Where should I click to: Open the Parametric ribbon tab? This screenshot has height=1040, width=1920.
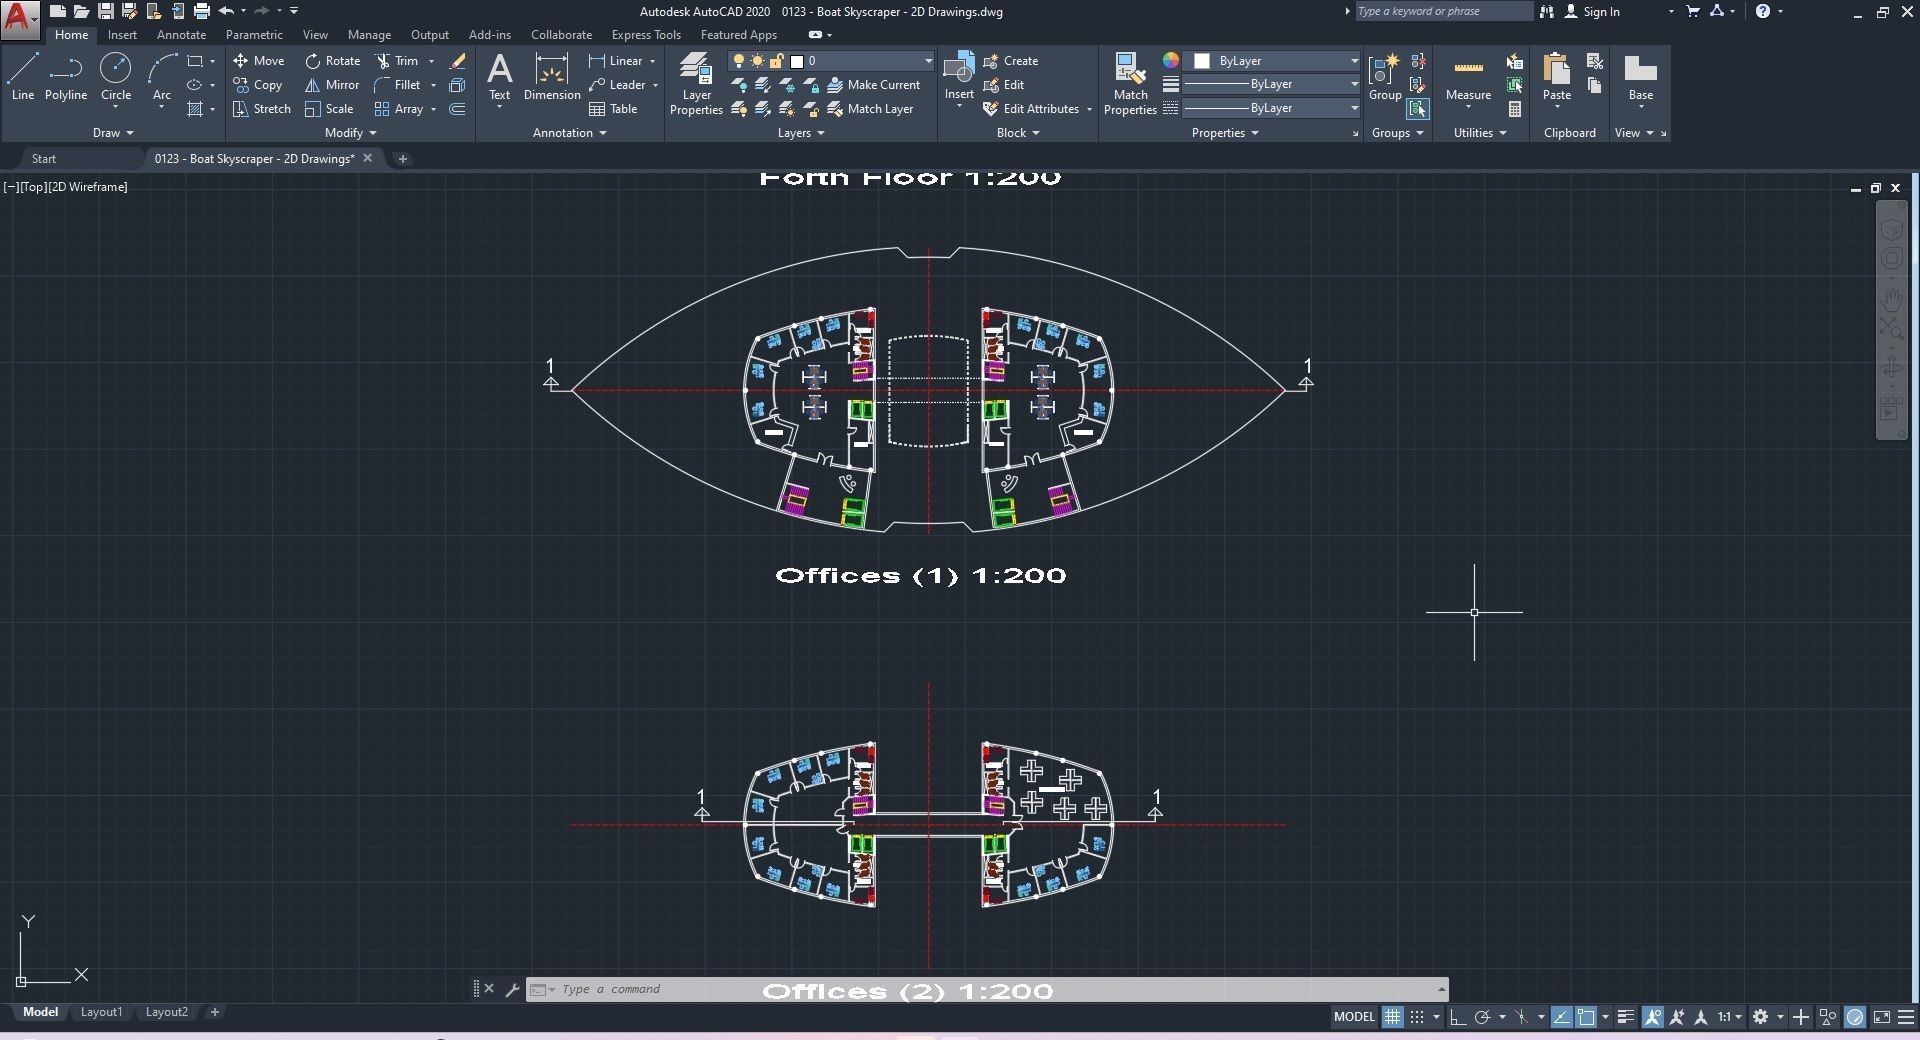pos(254,35)
